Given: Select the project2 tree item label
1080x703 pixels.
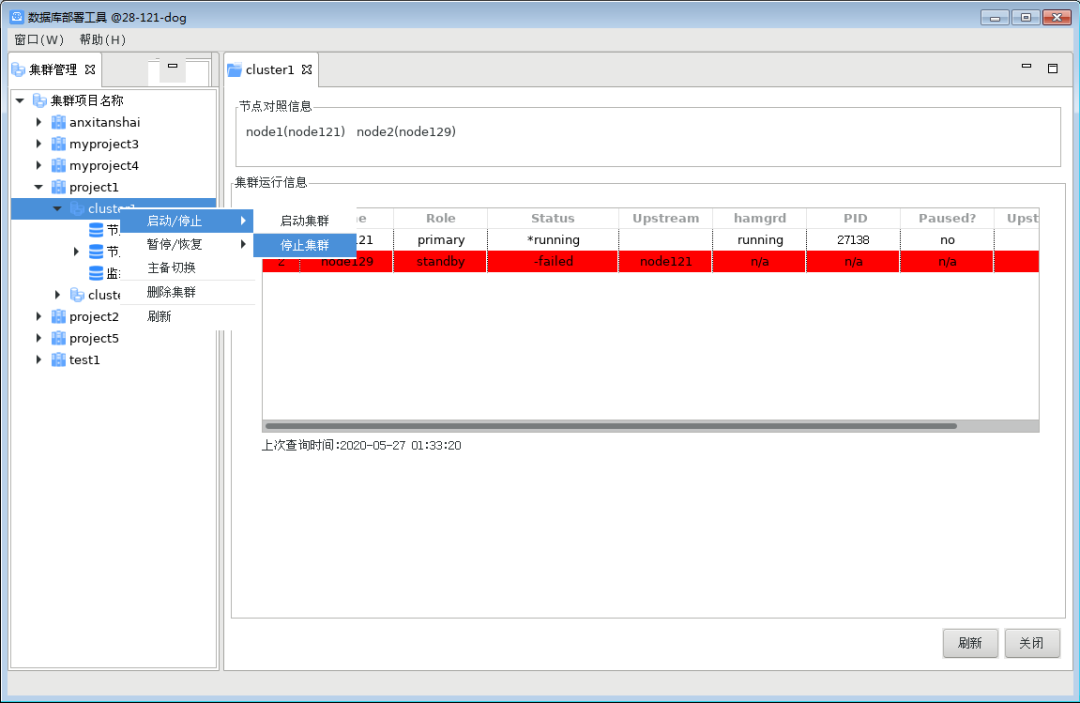Looking at the screenshot, I should (x=94, y=317).
